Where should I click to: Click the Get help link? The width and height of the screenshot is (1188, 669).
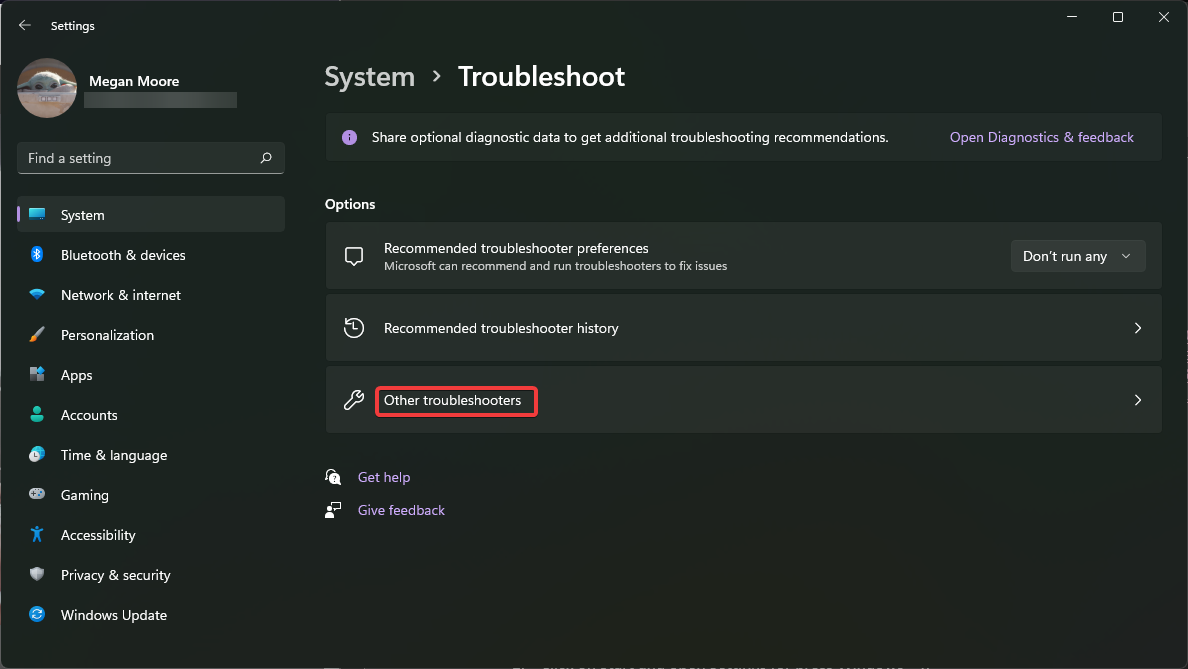tap(384, 477)
